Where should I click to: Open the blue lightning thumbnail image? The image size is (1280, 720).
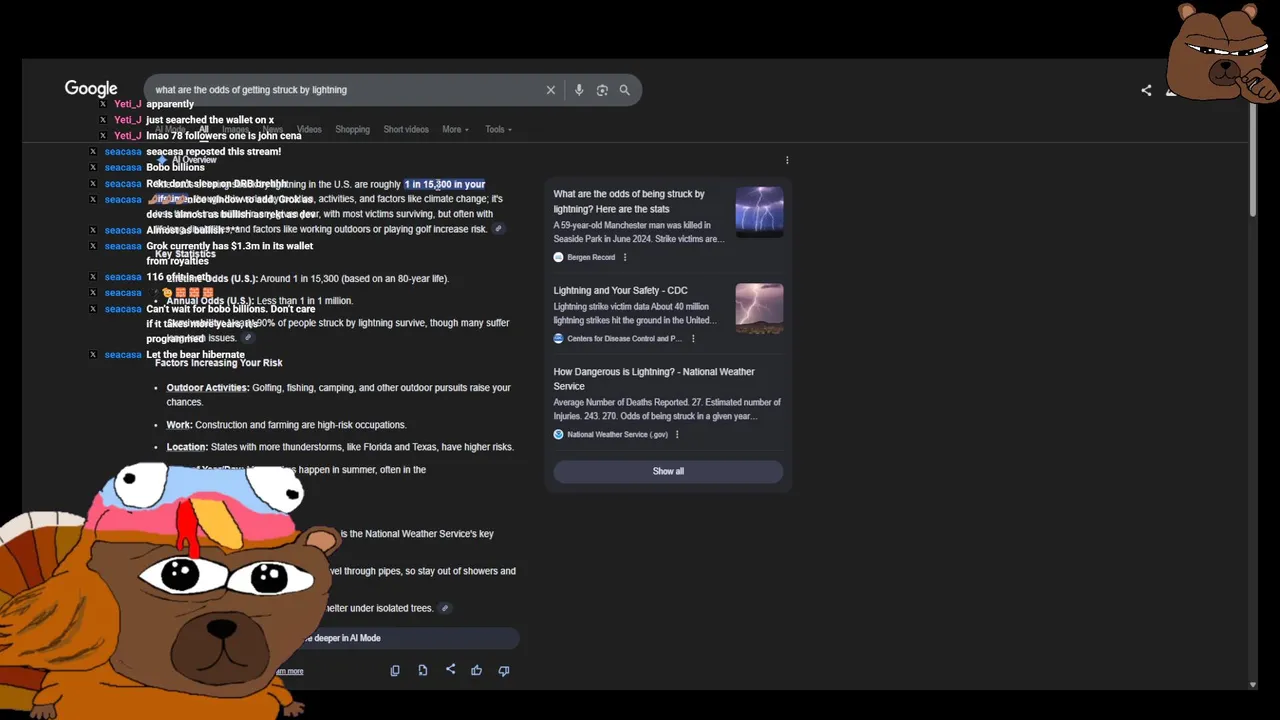coord(759,211)
